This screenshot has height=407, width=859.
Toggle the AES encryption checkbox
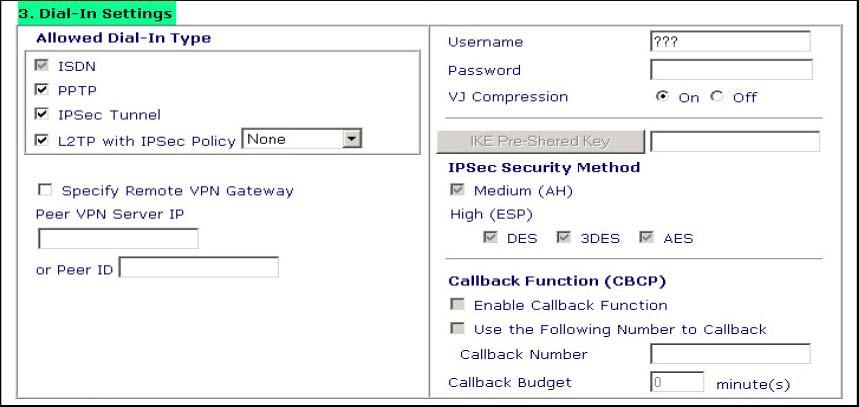(x=644, y=238)
